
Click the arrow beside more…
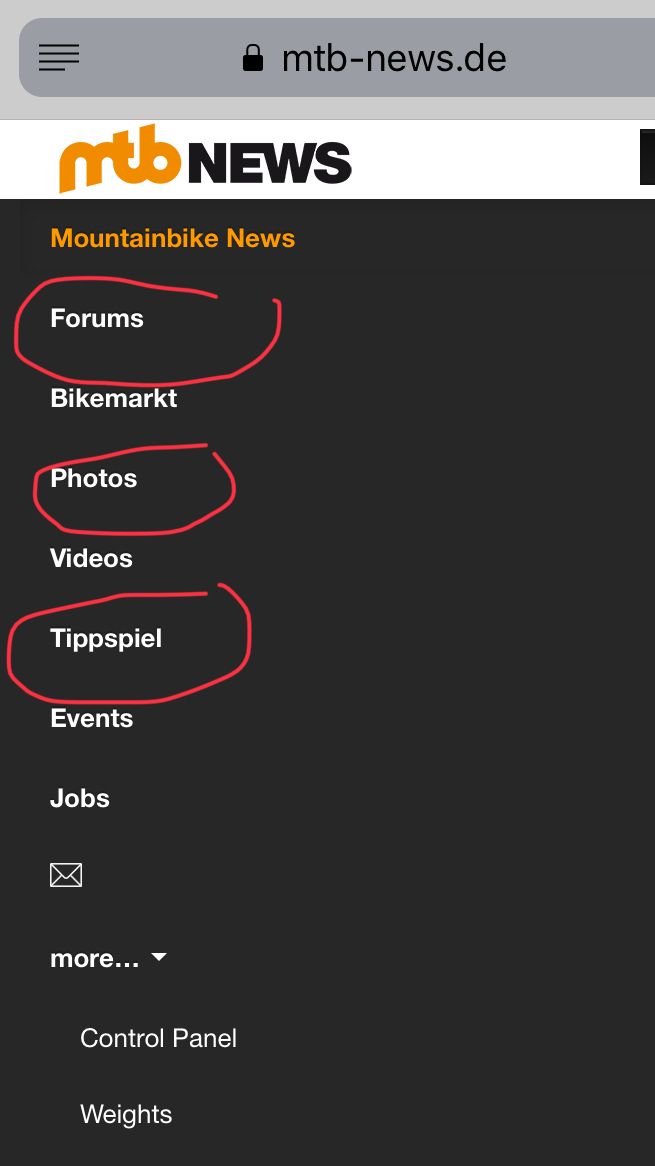point(159,958)
